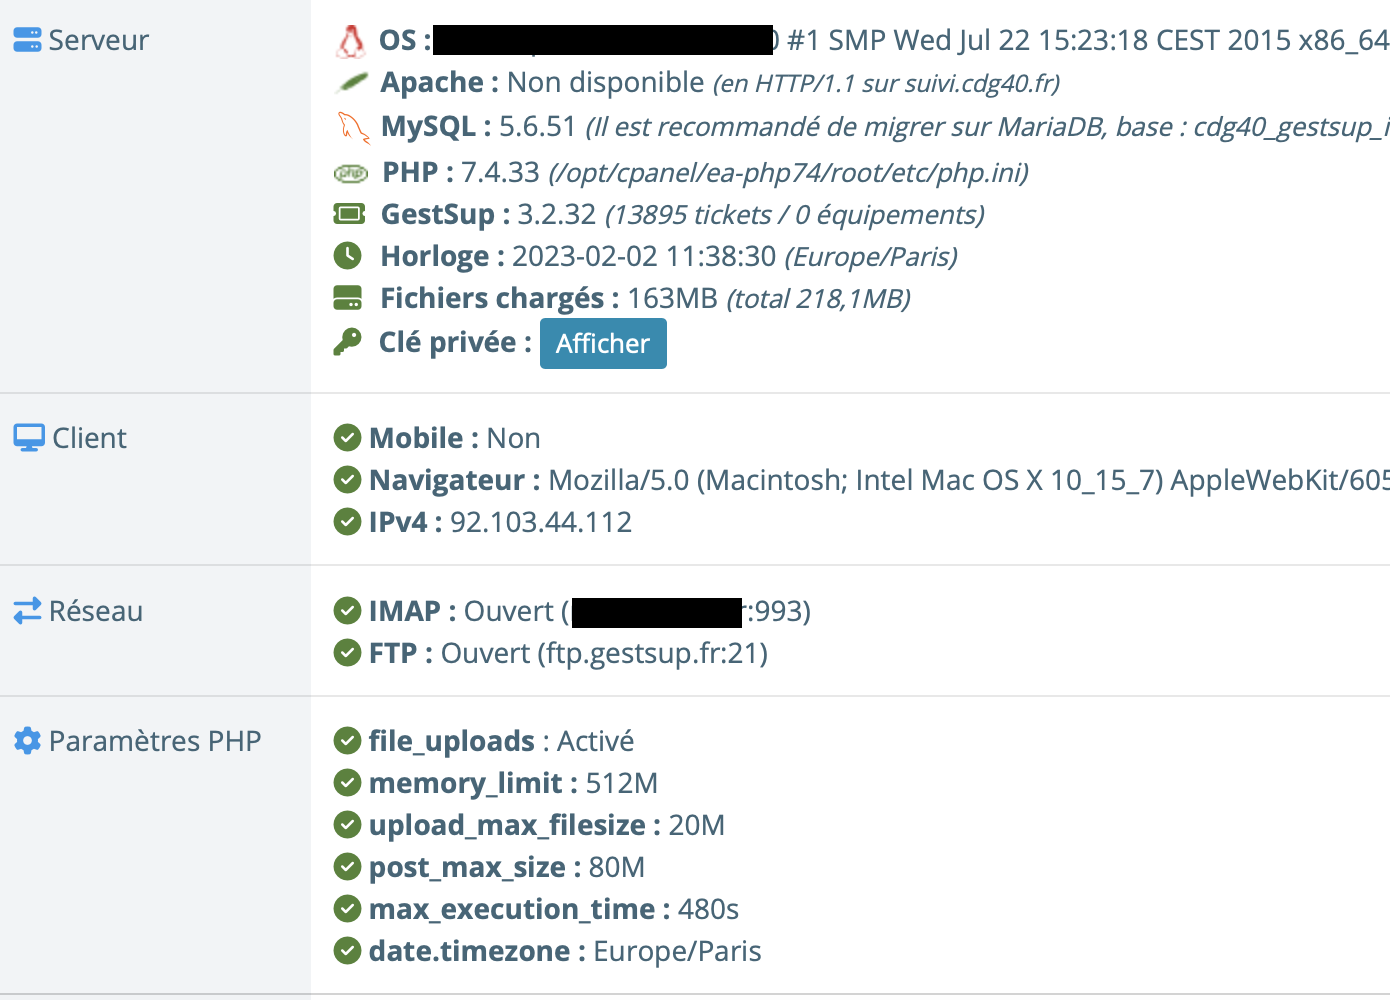The image size is (1390, 1000).
Task: Click the Afficher private key button
Action: pos(603,343)
